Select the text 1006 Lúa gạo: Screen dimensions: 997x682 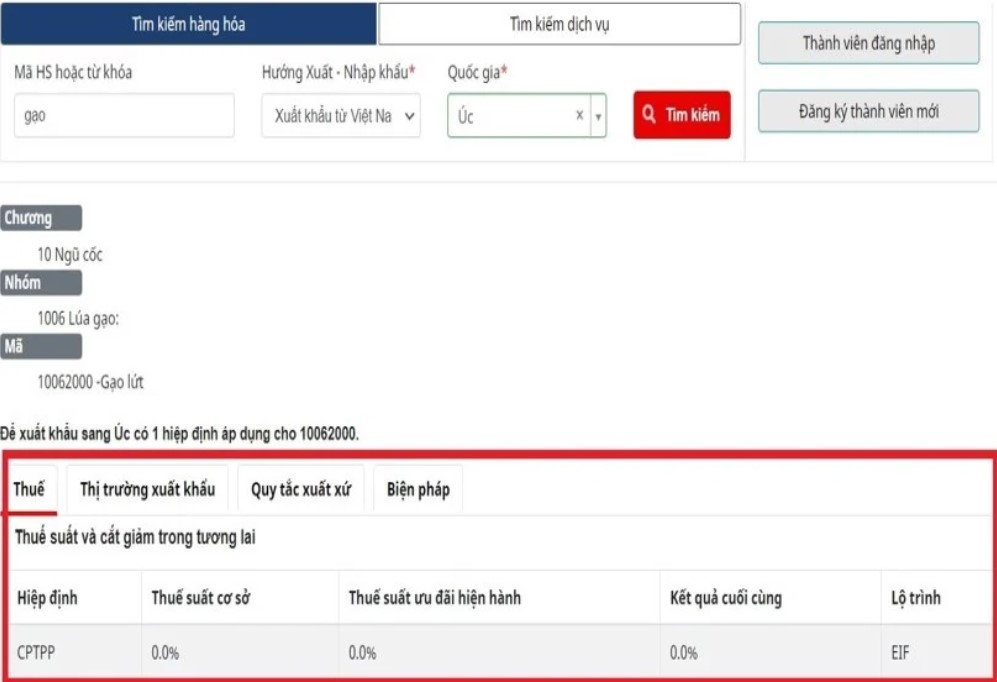(x=78, y=318)
